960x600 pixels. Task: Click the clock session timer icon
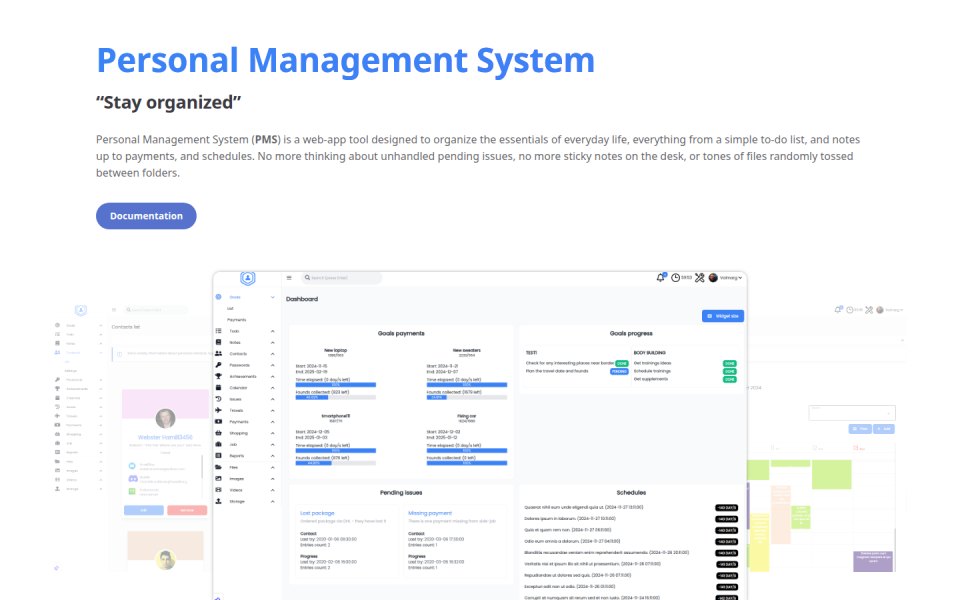(x=675, y=278)
